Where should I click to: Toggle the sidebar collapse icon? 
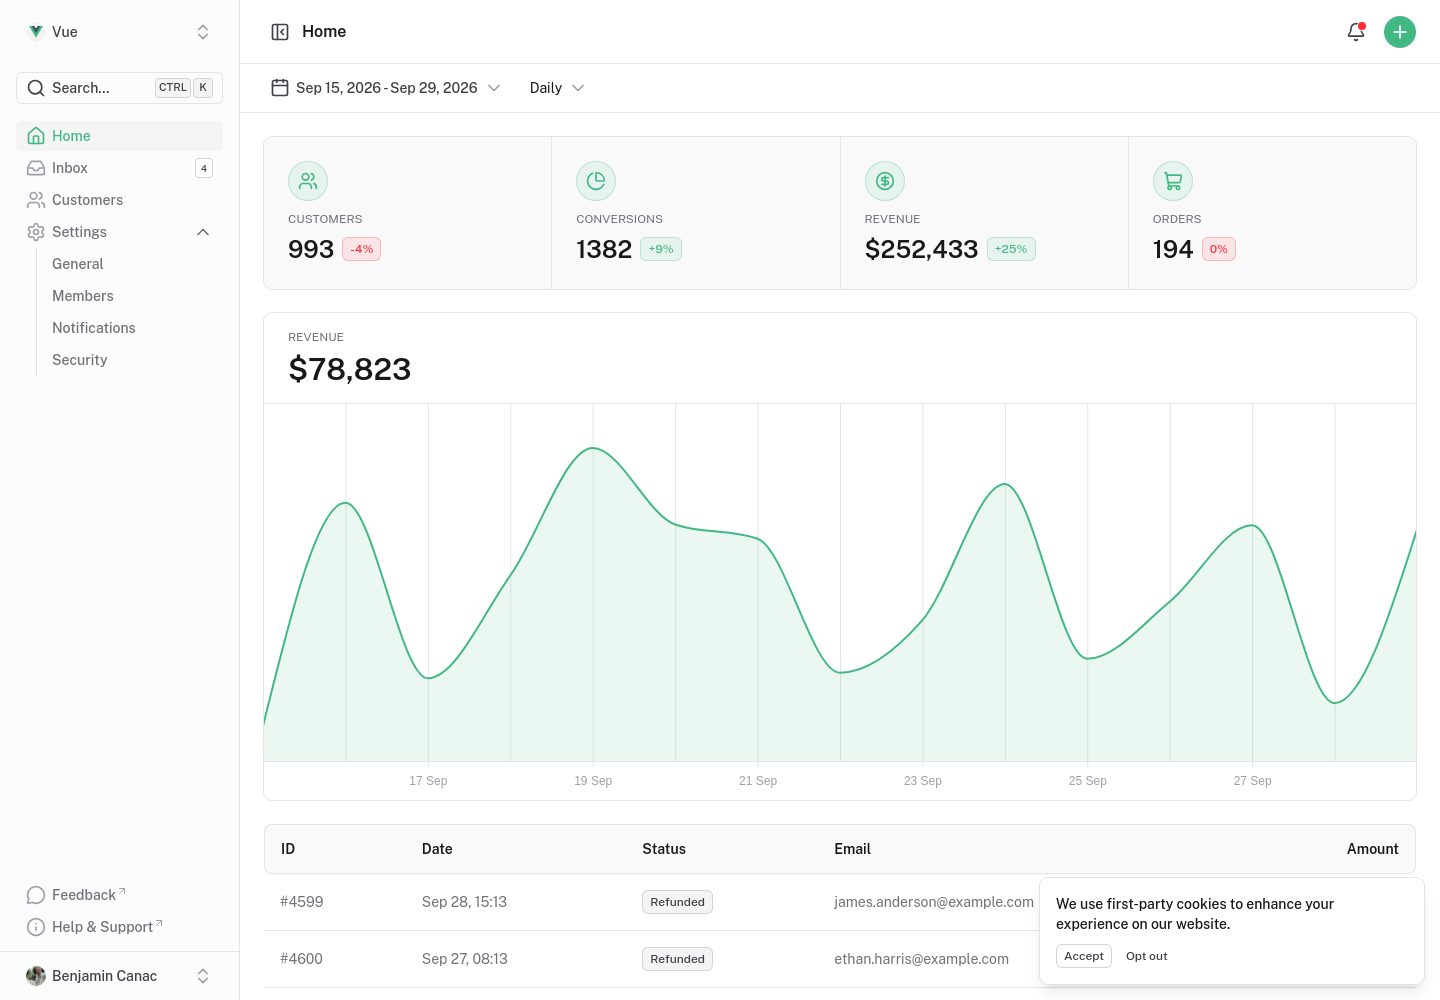click(280, 32)
